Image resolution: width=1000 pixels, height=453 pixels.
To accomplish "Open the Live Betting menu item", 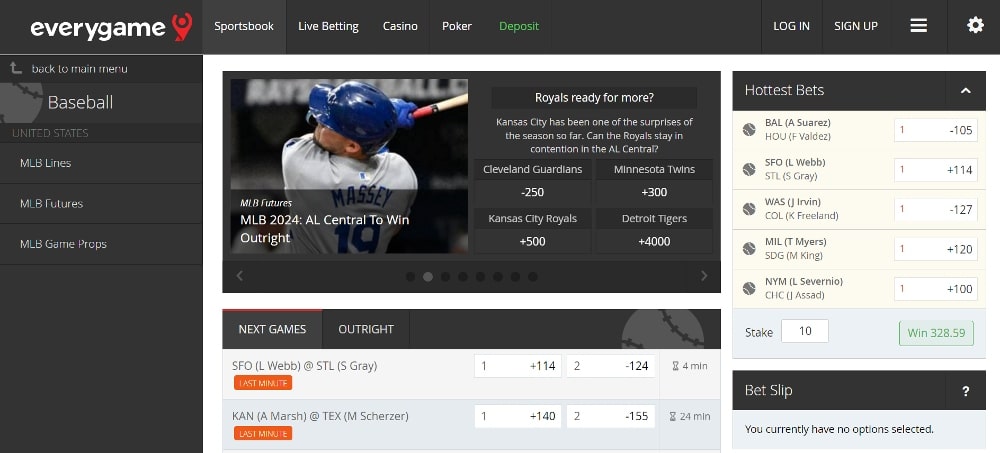I will click(328, 26).
